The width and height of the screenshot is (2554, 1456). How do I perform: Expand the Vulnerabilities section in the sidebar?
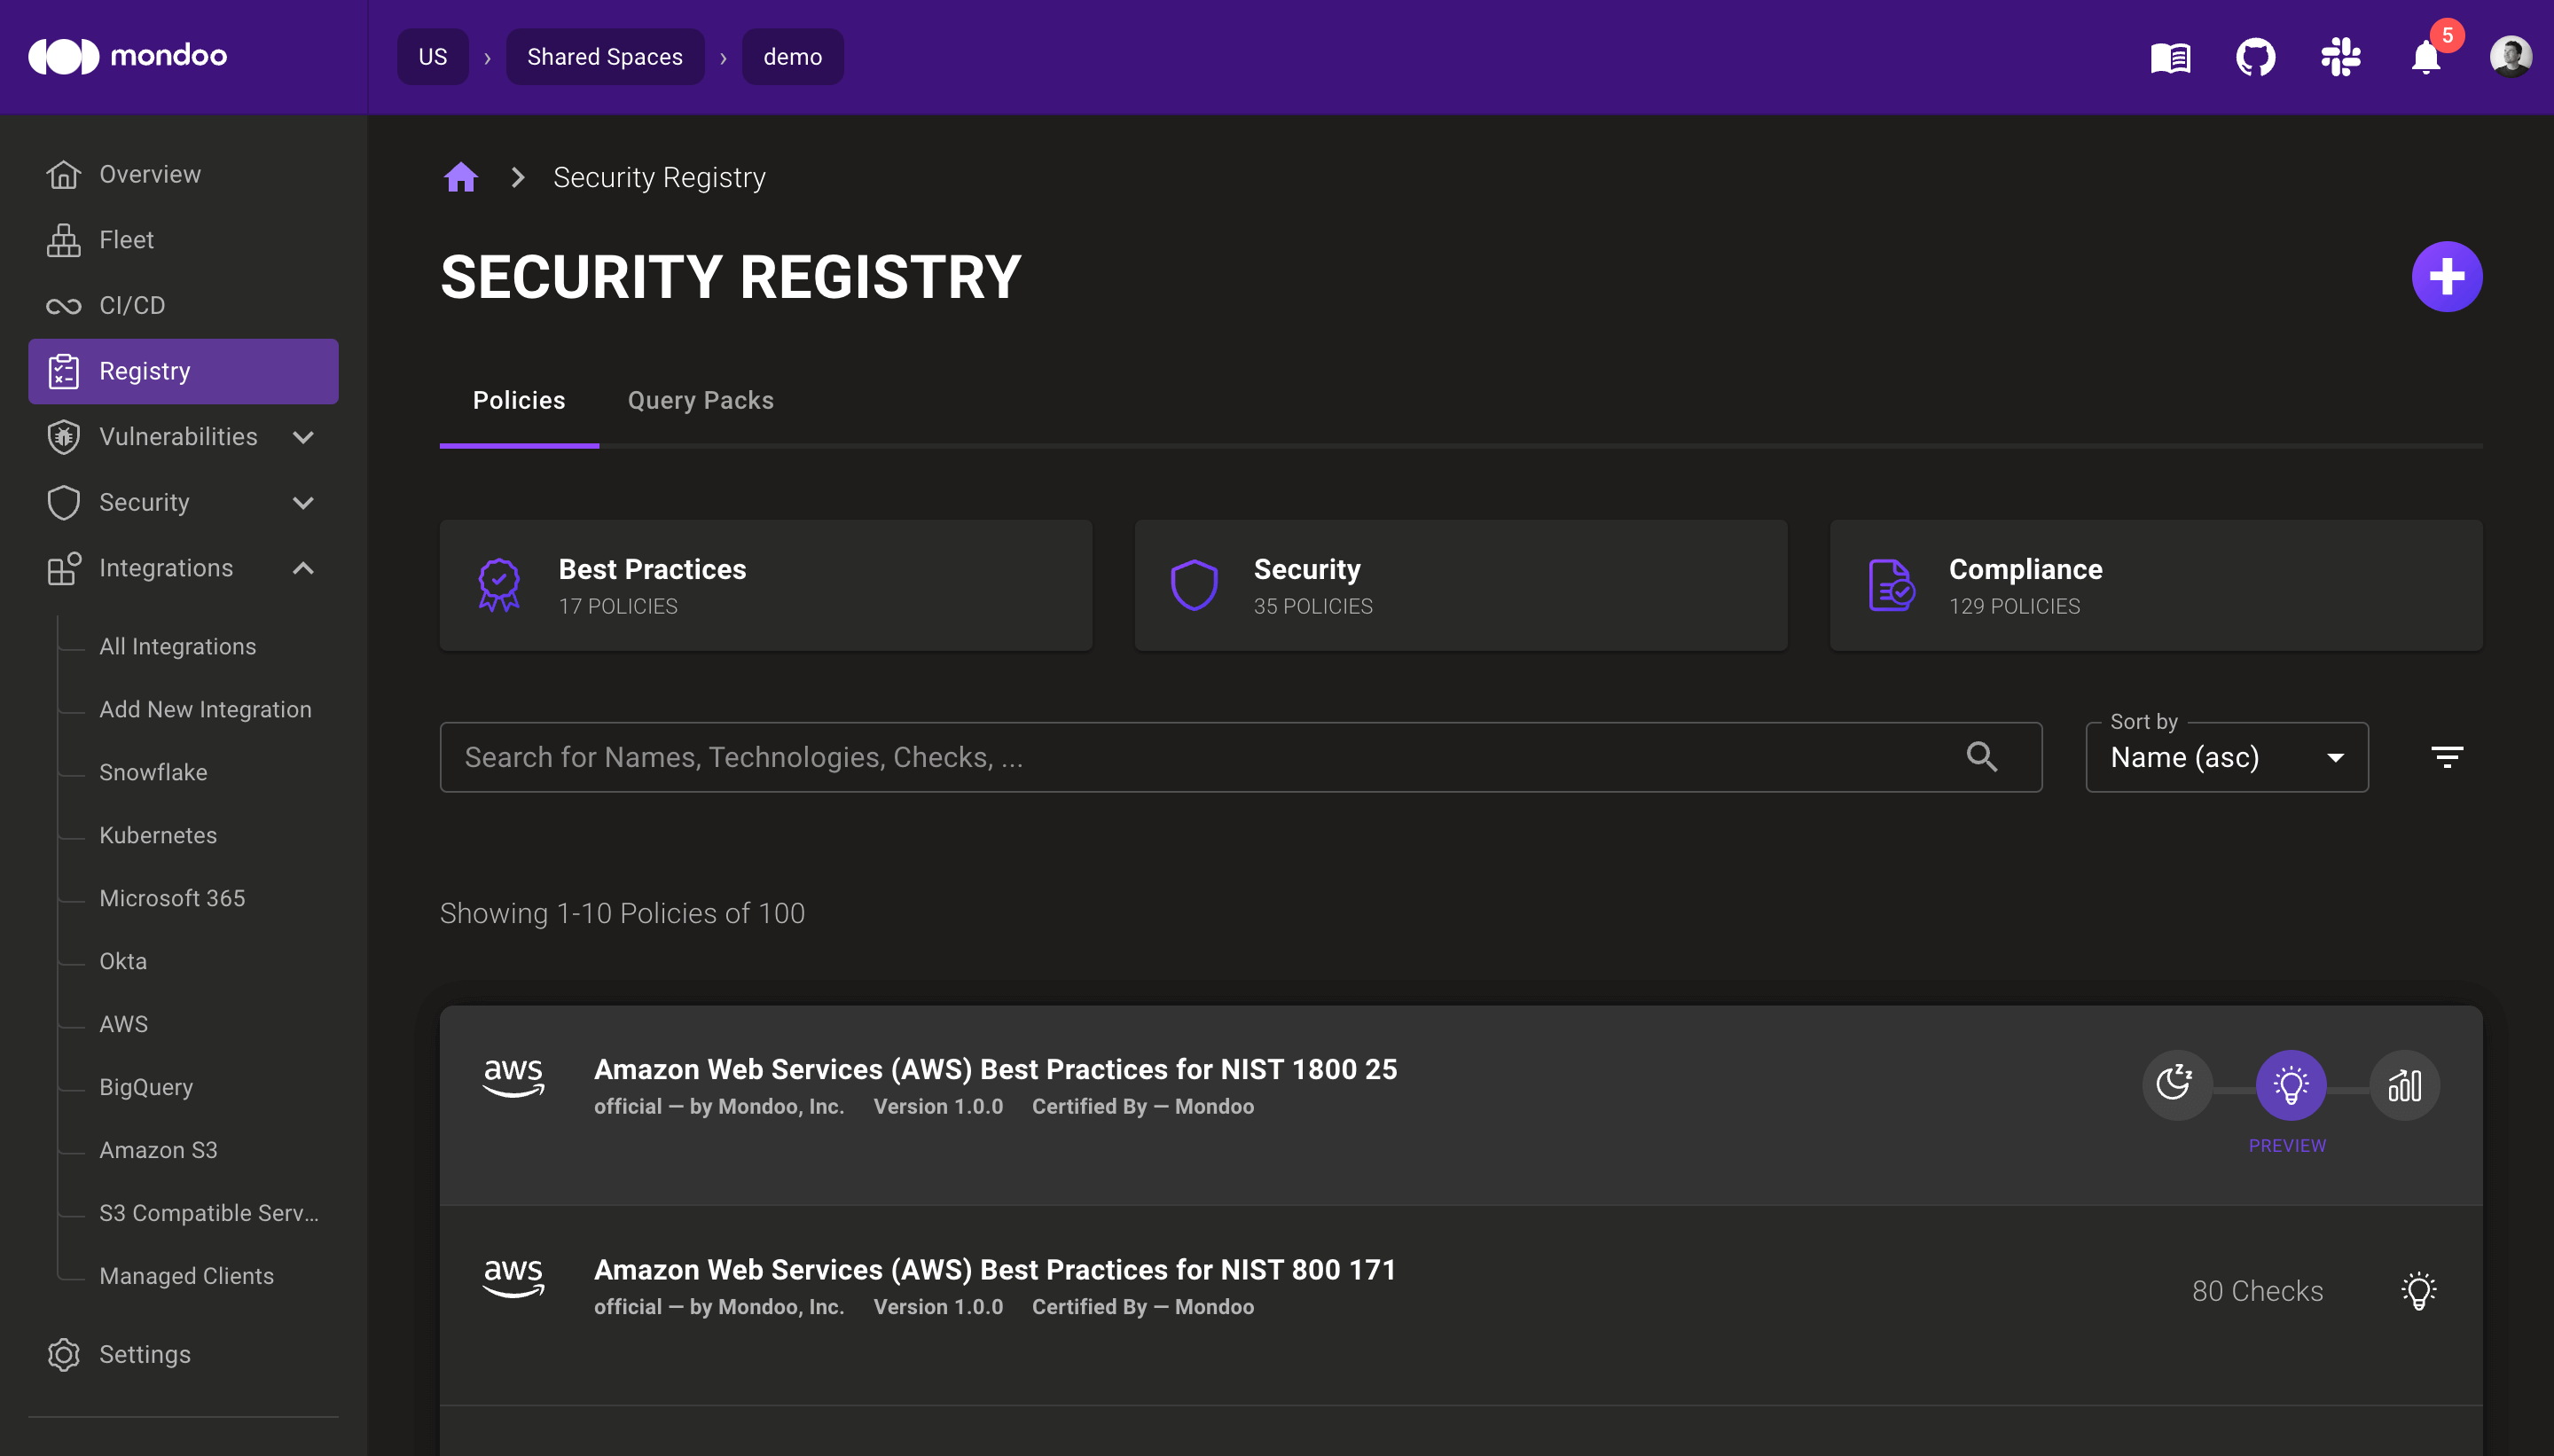pos(303,437)
